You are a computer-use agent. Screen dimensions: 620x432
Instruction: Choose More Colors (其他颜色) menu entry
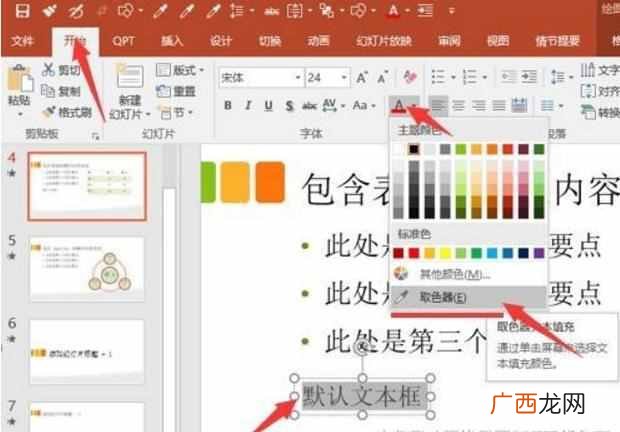469,274
